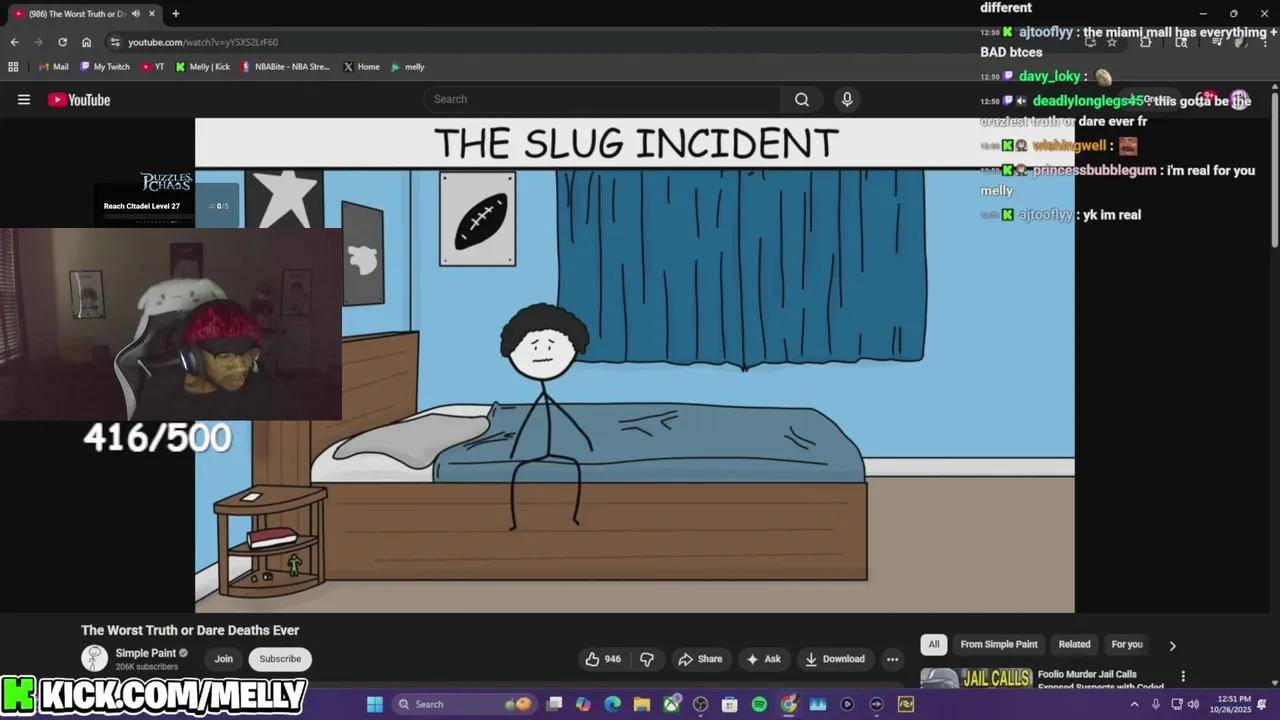The width and height of the screenshot is (1280, 720).
Task: Open the melly bookmark
Action: [408, 67]
